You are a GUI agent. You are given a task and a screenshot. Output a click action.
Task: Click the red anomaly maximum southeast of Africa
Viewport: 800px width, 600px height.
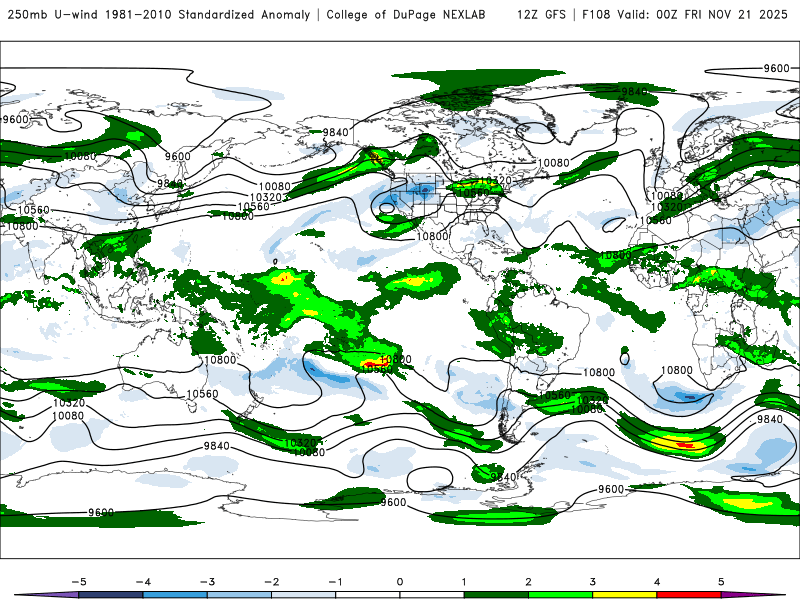685,445
